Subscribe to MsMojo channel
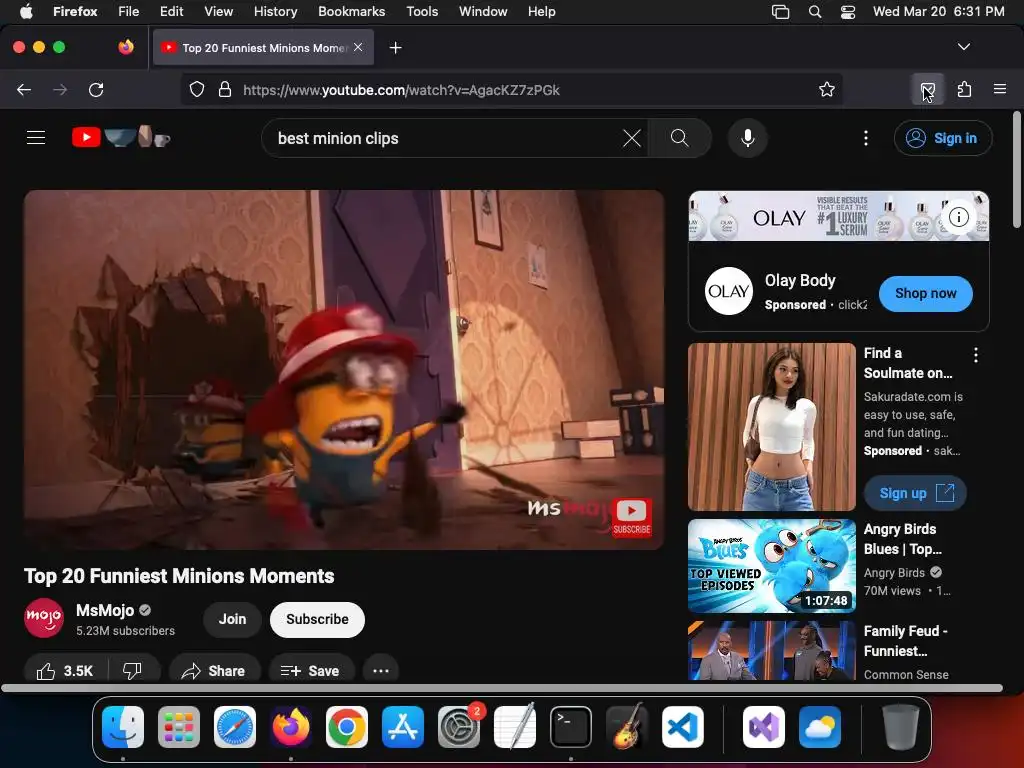Viewport: 1024px width, 768px height. [317, 619]
